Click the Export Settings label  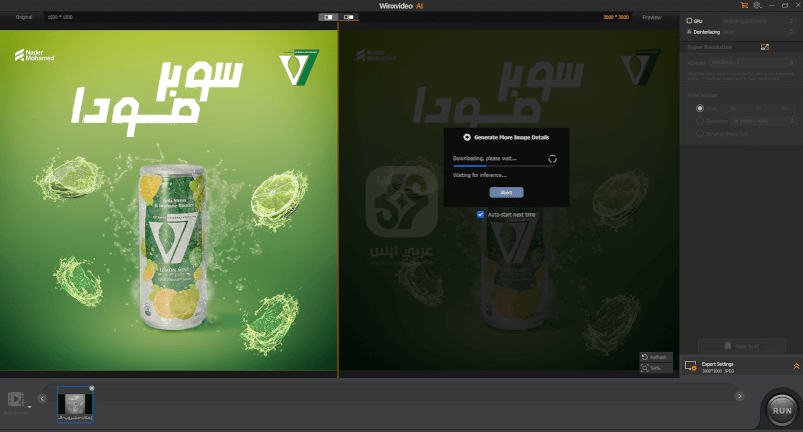click(717, 364)
